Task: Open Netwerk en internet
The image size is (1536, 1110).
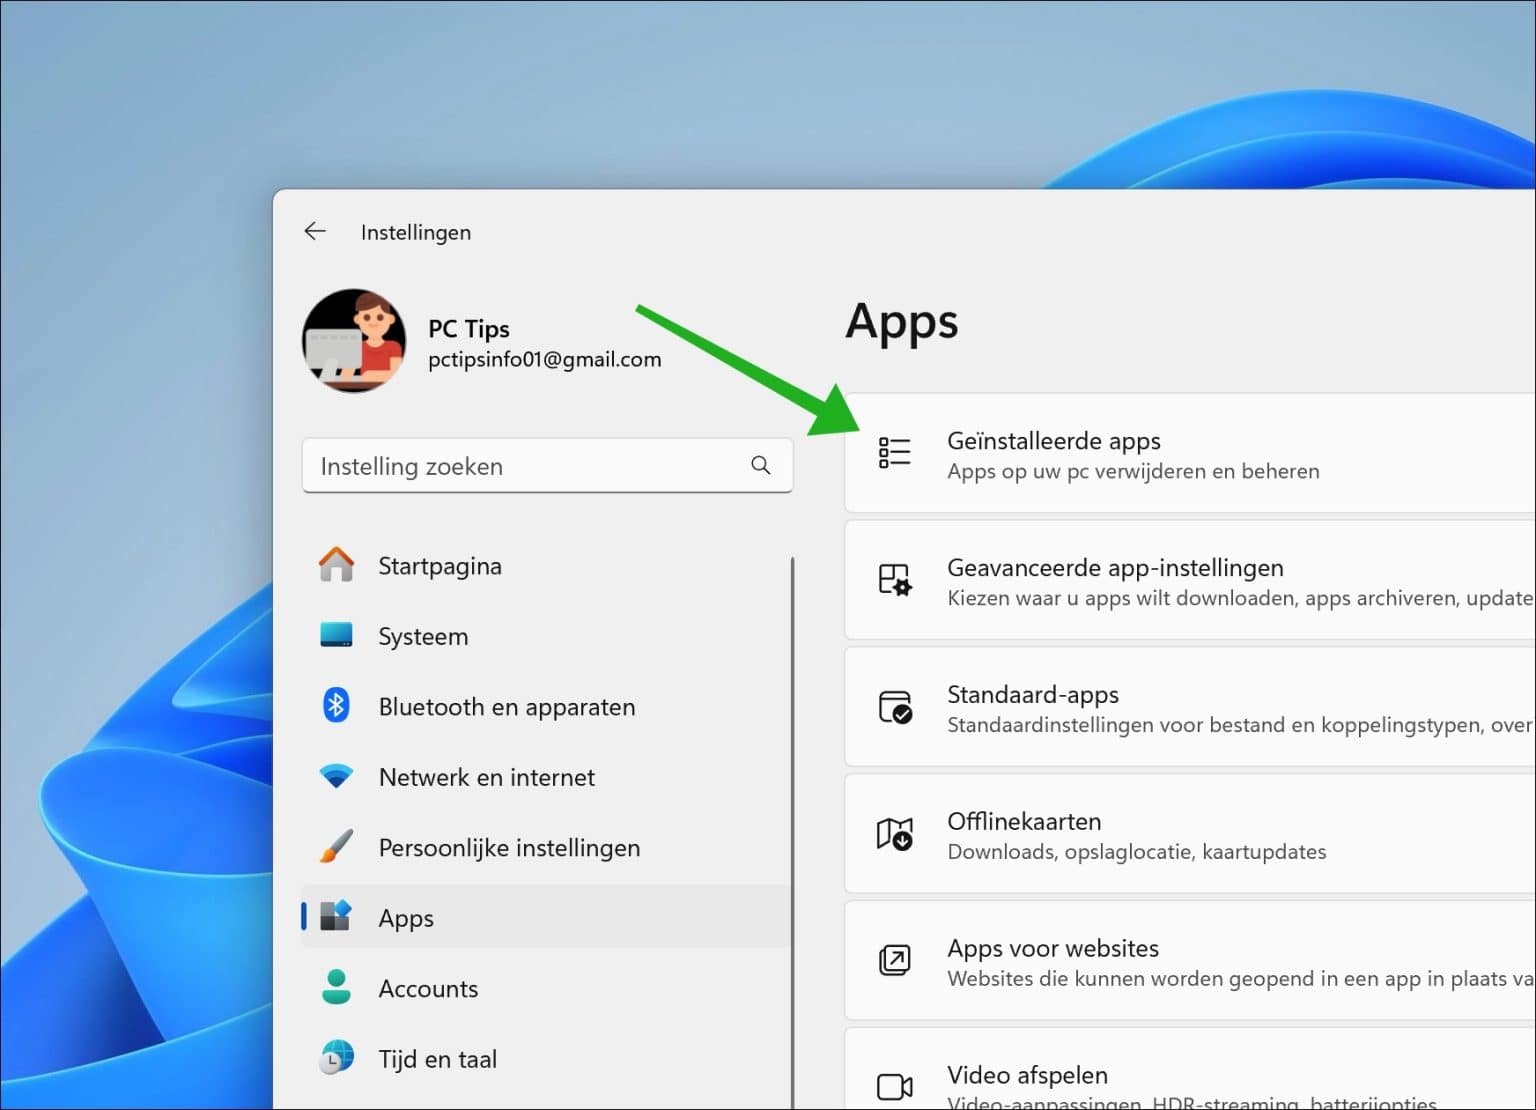Action: [x=545, y=777]
